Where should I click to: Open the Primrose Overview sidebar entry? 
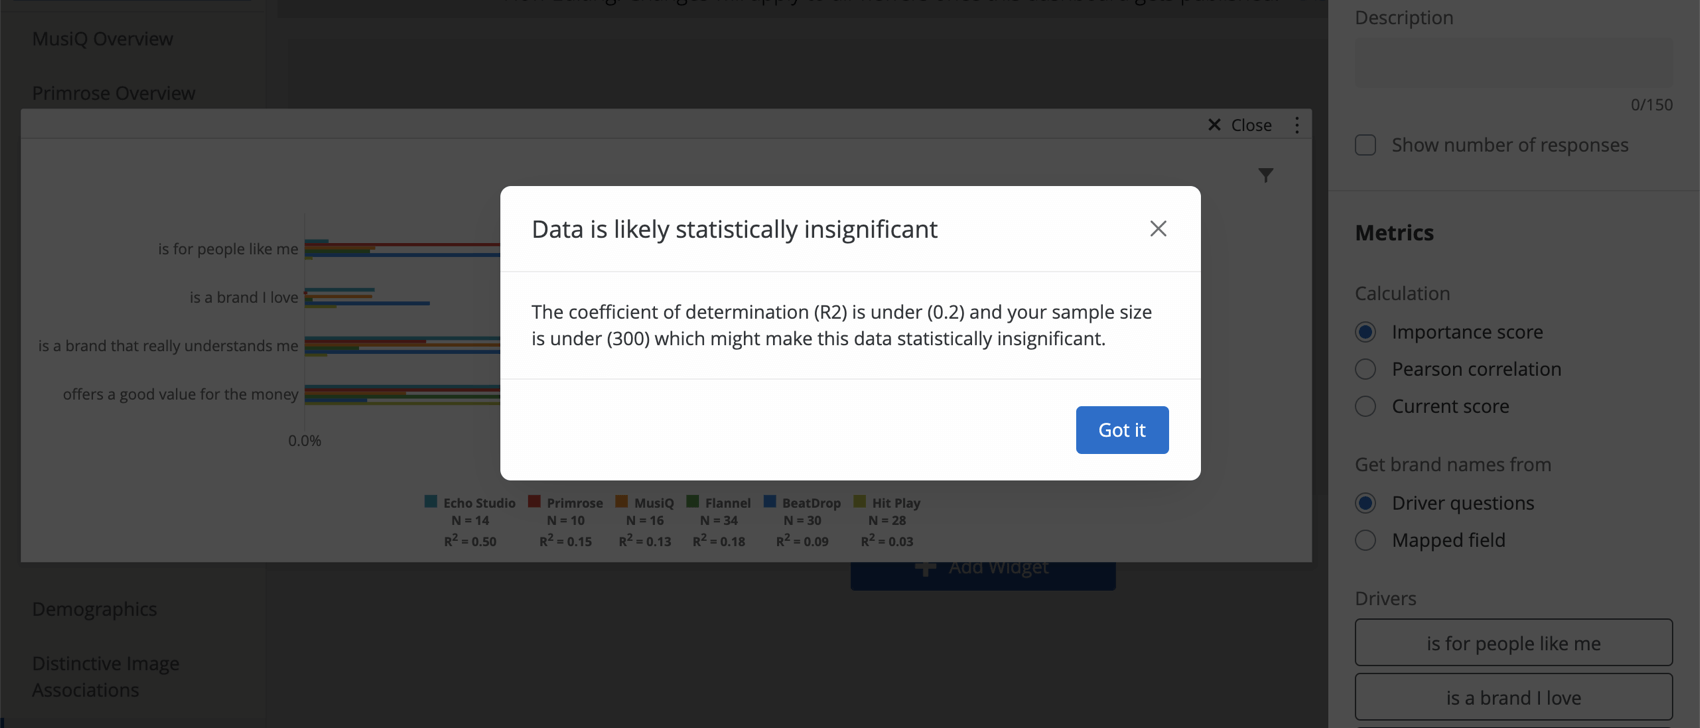[x=115, y=92]
